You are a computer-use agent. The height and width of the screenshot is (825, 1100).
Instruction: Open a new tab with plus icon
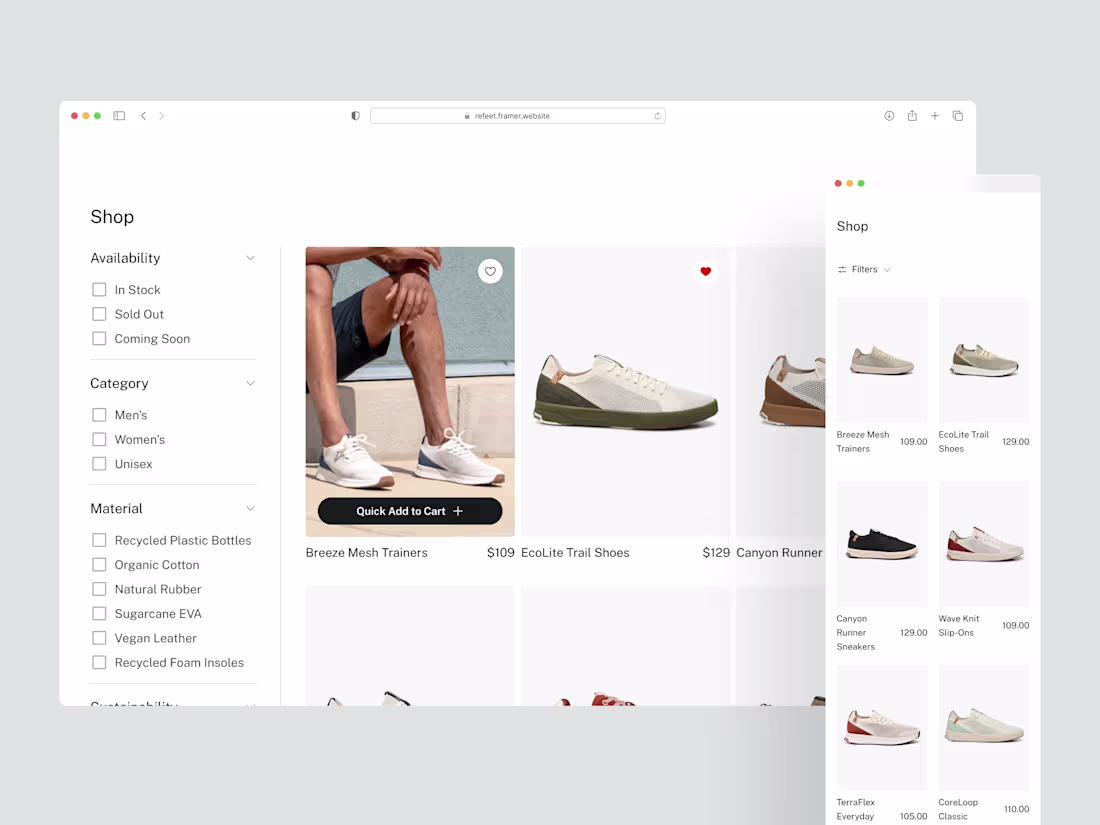click(934, 116)
